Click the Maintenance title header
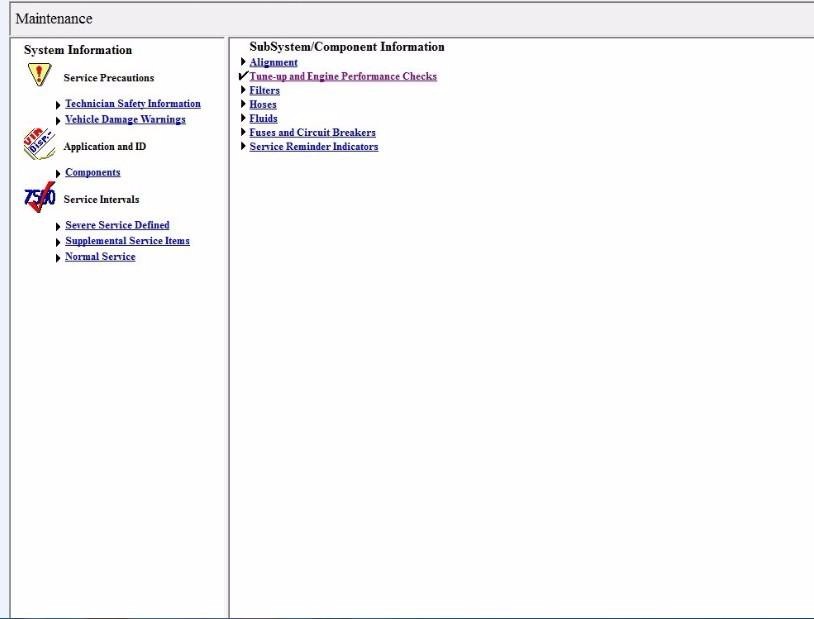814x619 pixels. point(54,19)
